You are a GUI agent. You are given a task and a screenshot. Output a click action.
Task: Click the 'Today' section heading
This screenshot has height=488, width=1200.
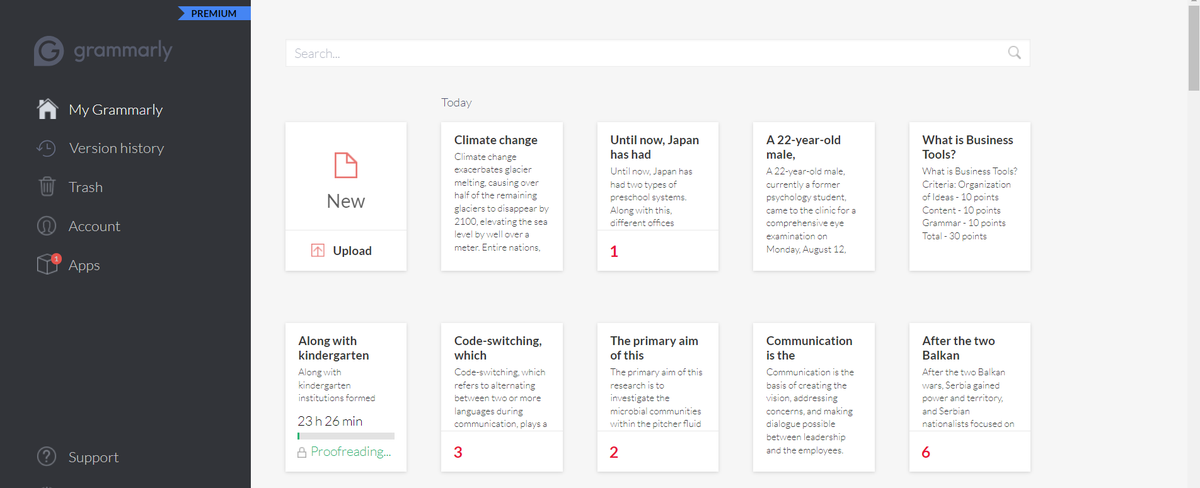point(456,102)
